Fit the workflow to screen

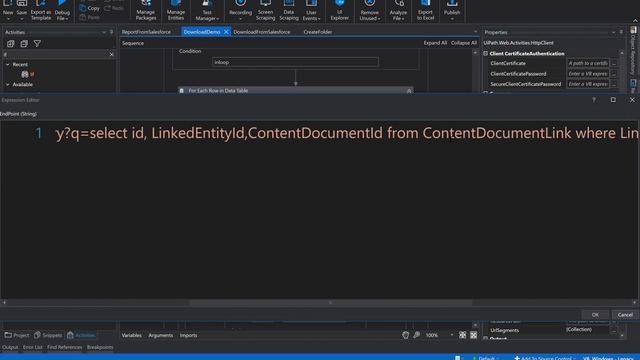pyautogui.click(x=462, y=335)
